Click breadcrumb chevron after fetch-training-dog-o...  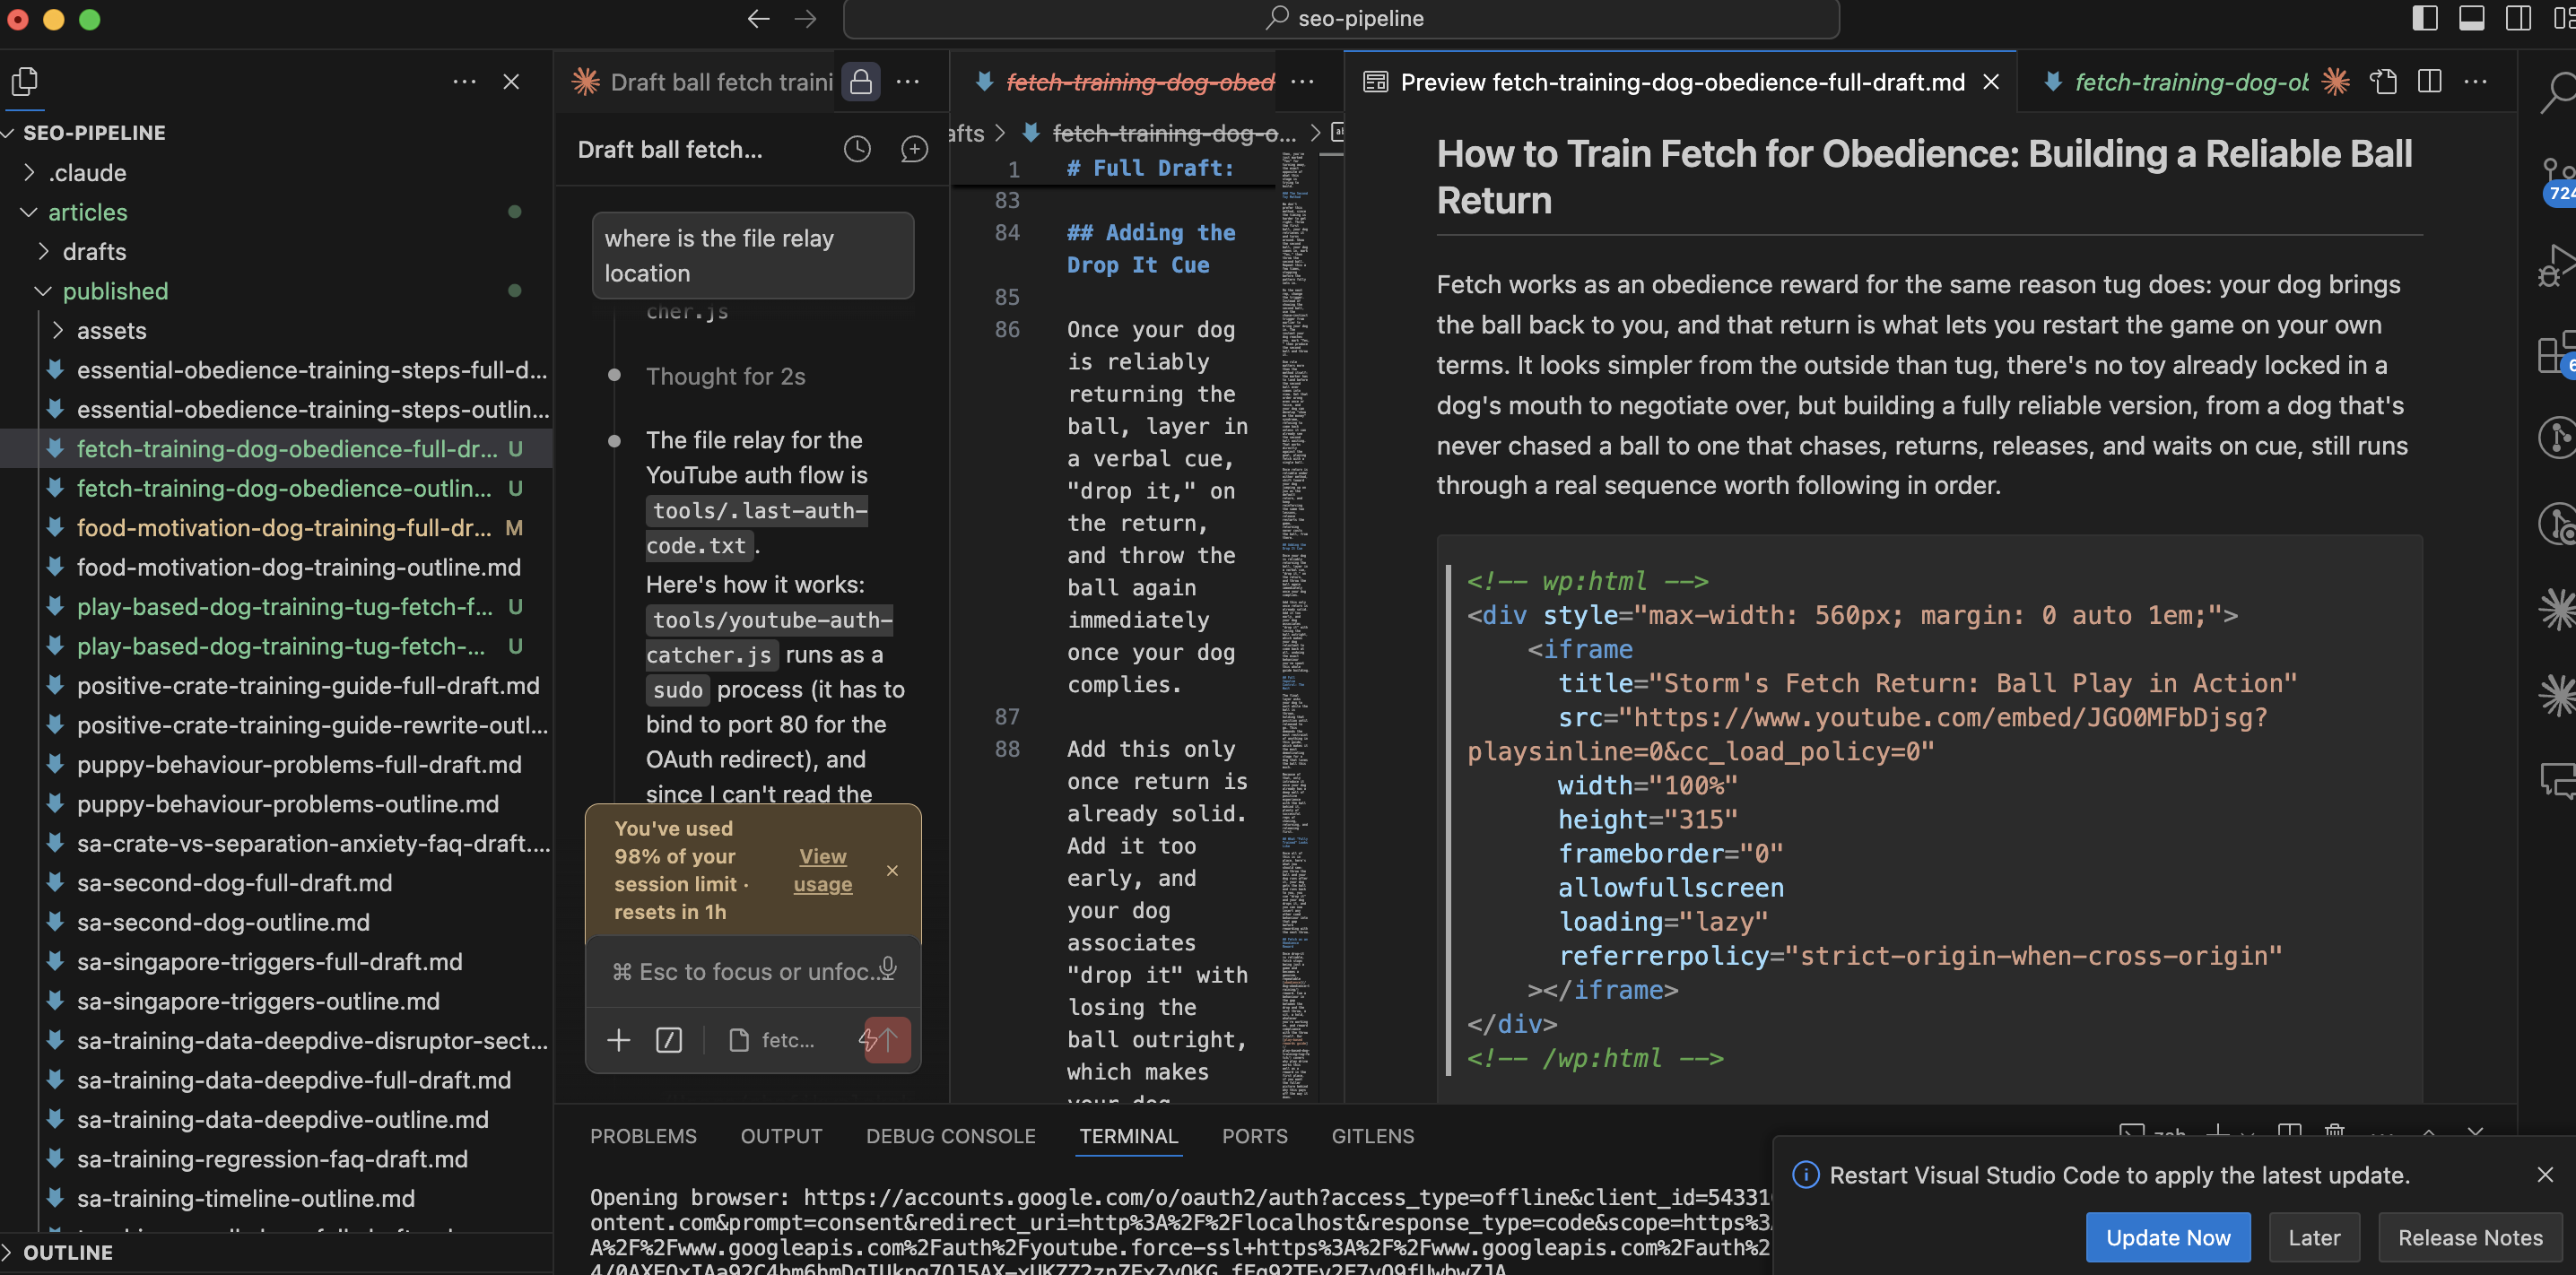click(x=1315, y=133)
